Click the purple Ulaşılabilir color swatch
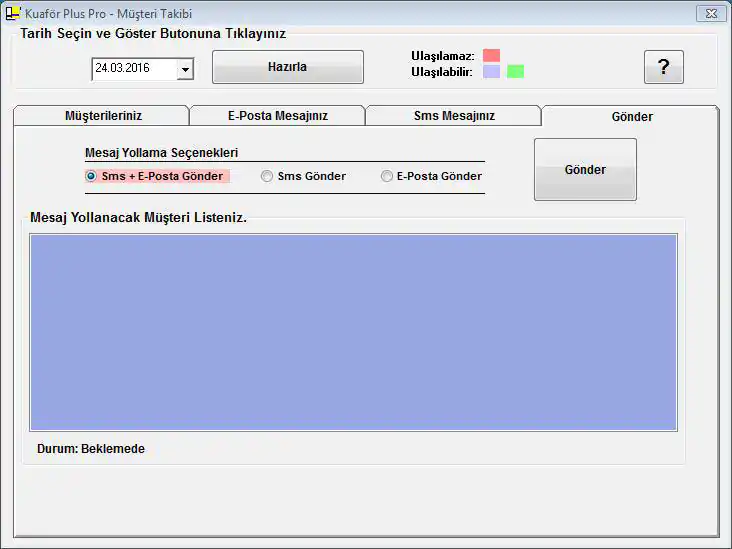Image resolution: width=732 pixels, height=549 pixels. [491, 72]
